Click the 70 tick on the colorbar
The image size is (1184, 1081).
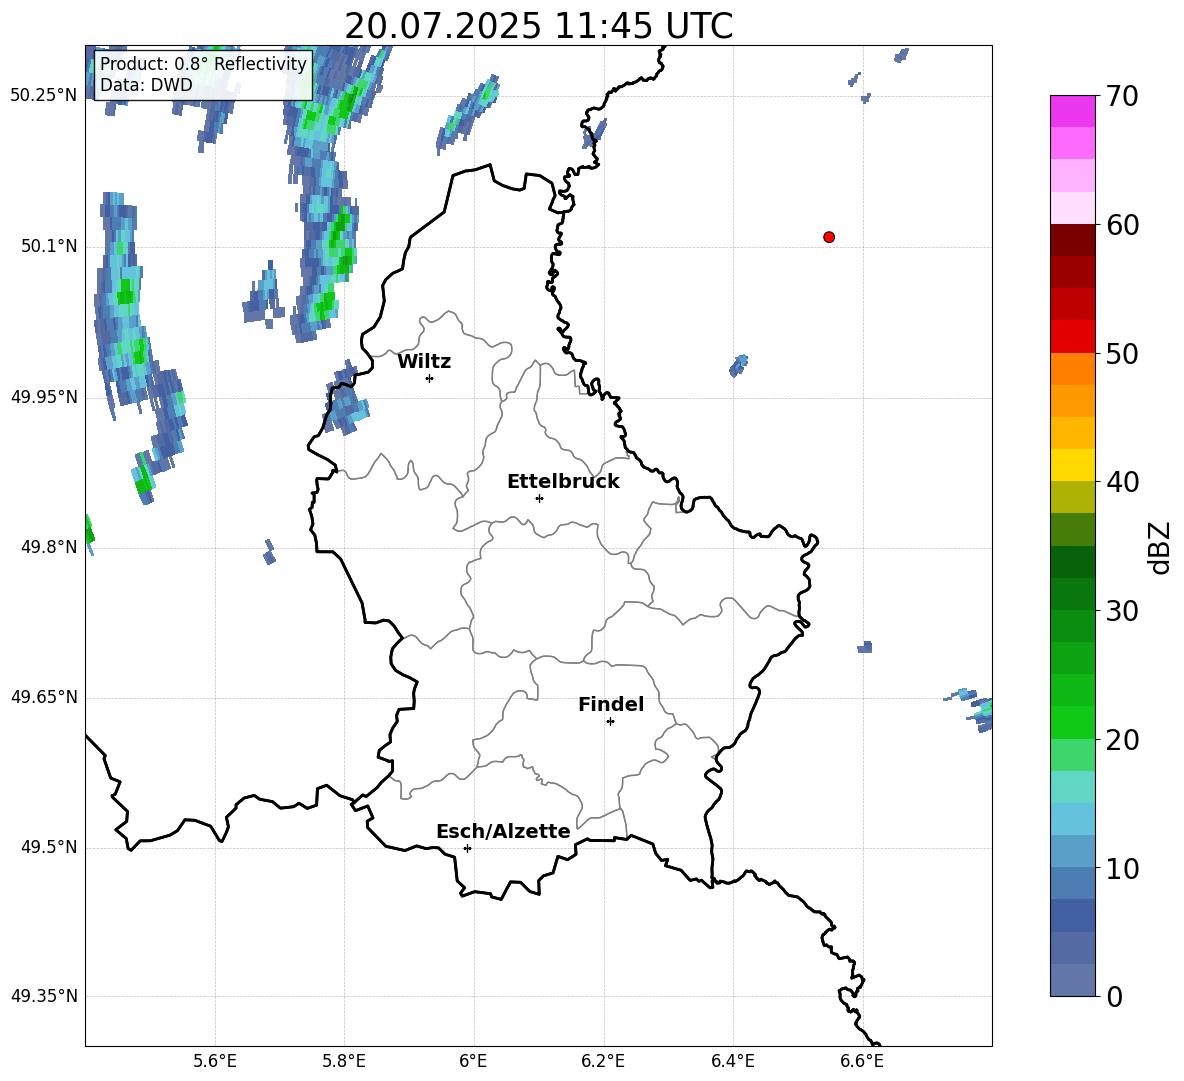tap(1122, 96)
